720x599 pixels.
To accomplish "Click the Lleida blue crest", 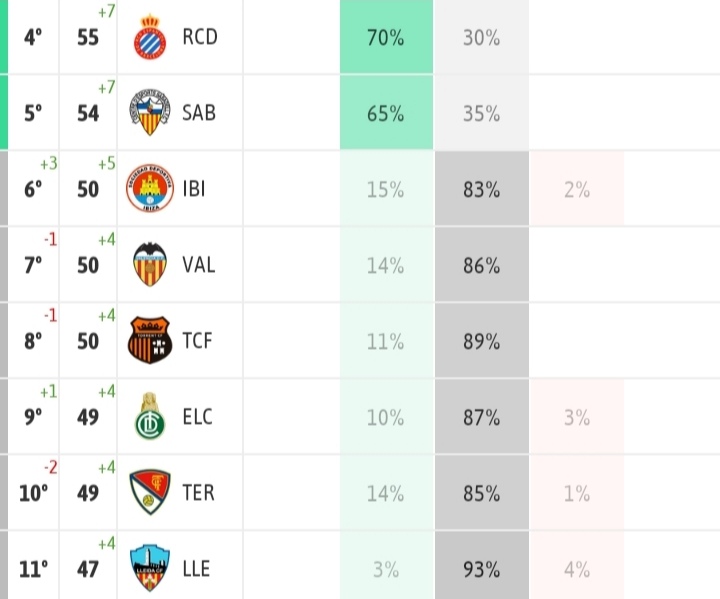I will [x=150, y=568].
